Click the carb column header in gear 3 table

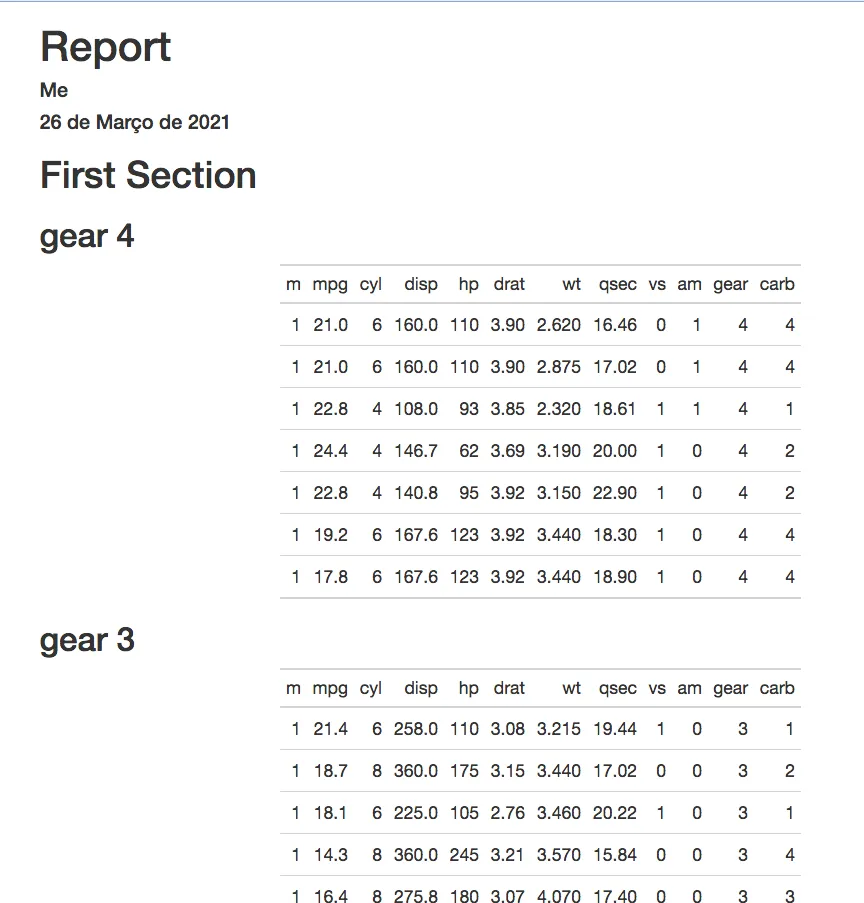[x=777, y=688]
